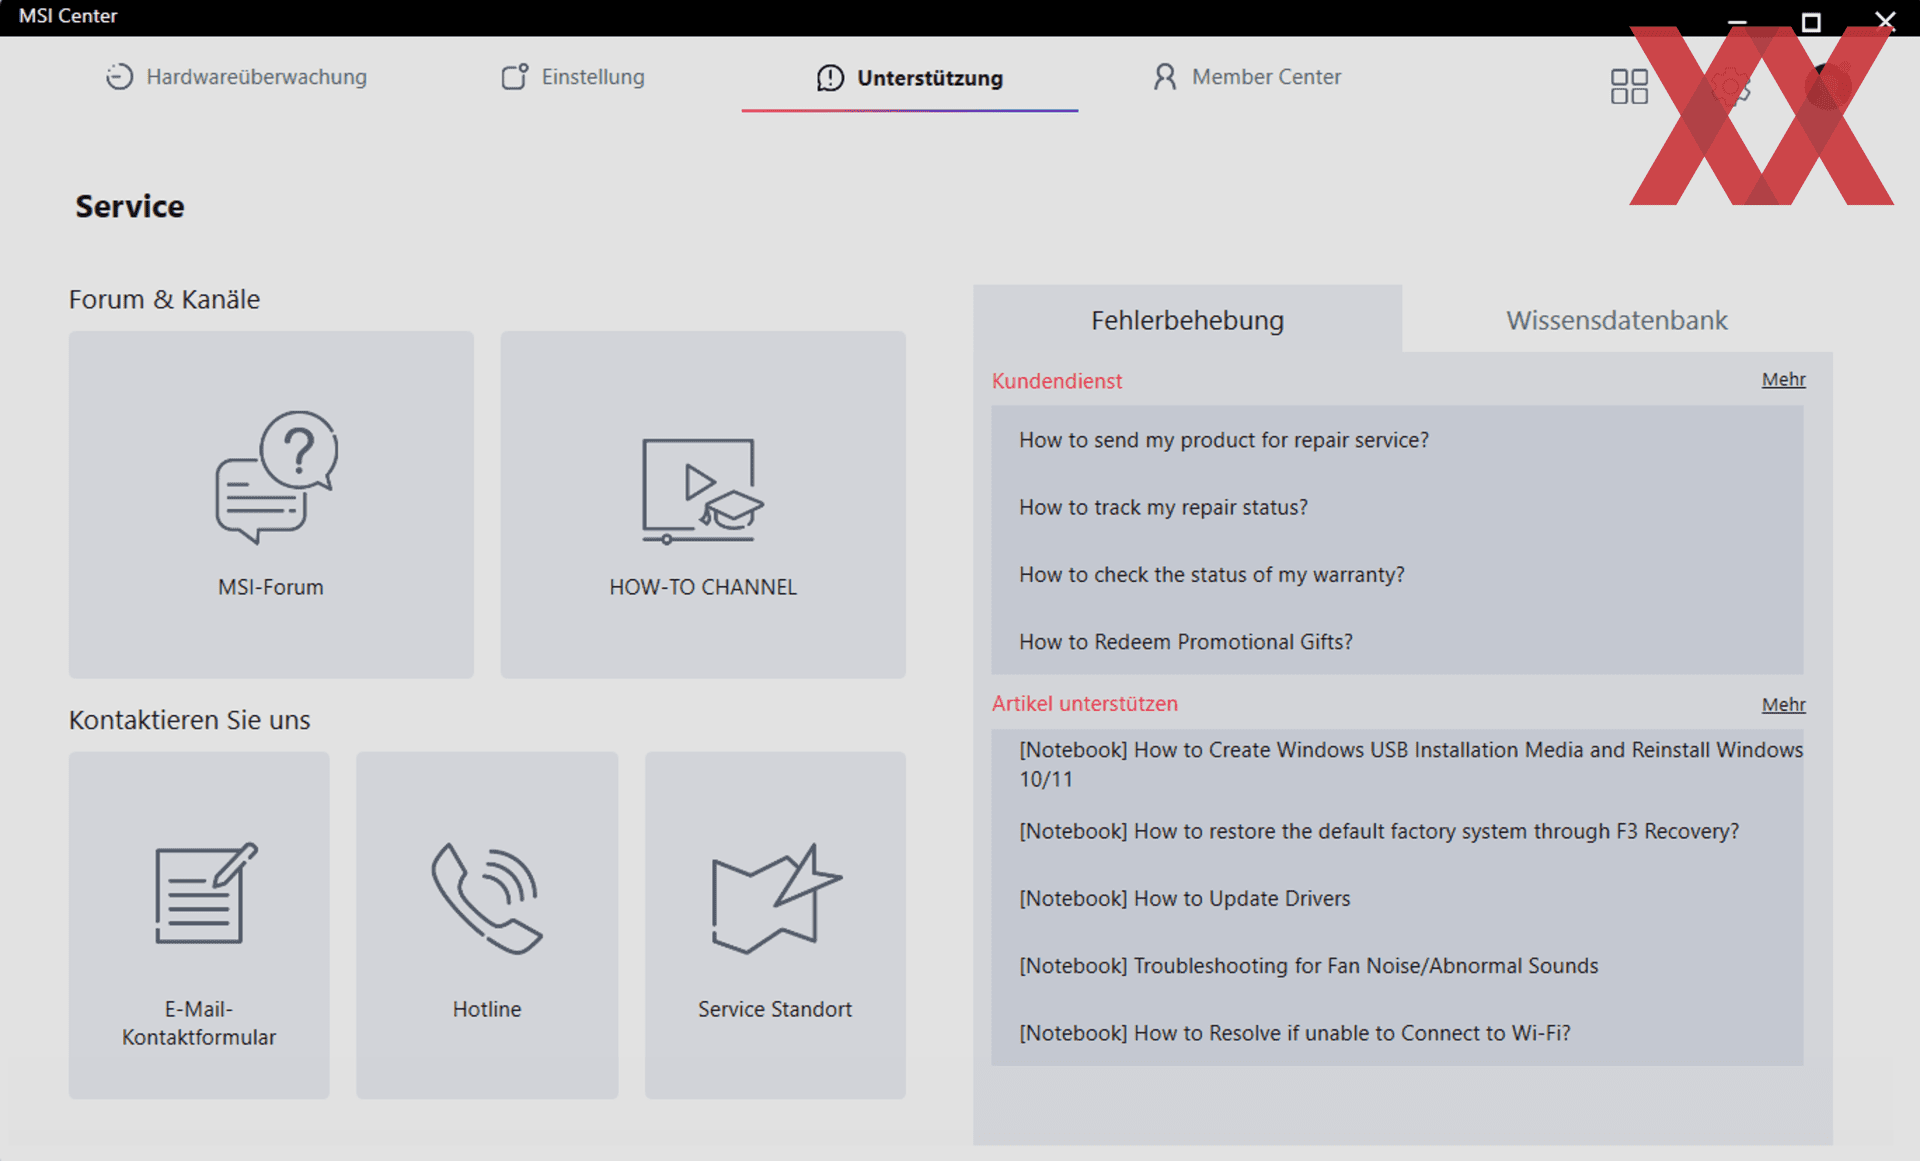Click the E-Mail form pencil icon

[x=206, y=893]
